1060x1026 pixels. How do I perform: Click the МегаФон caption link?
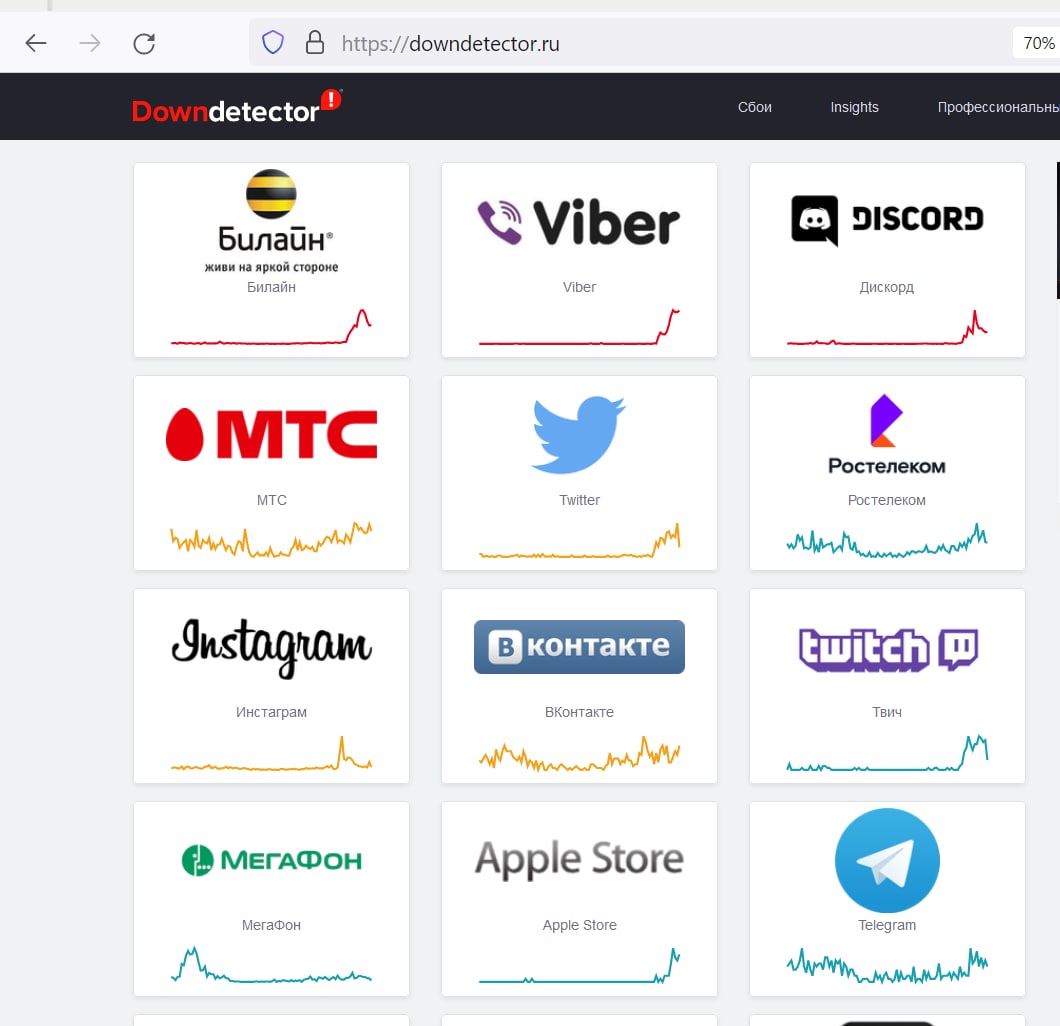tap(271, 925)
